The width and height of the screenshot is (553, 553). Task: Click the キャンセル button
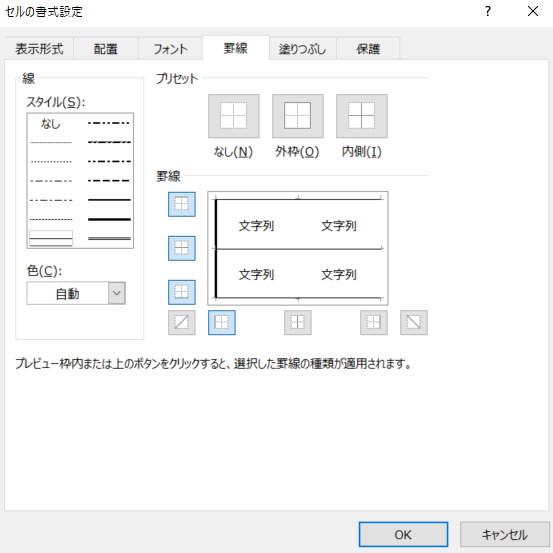click(505, 534)
